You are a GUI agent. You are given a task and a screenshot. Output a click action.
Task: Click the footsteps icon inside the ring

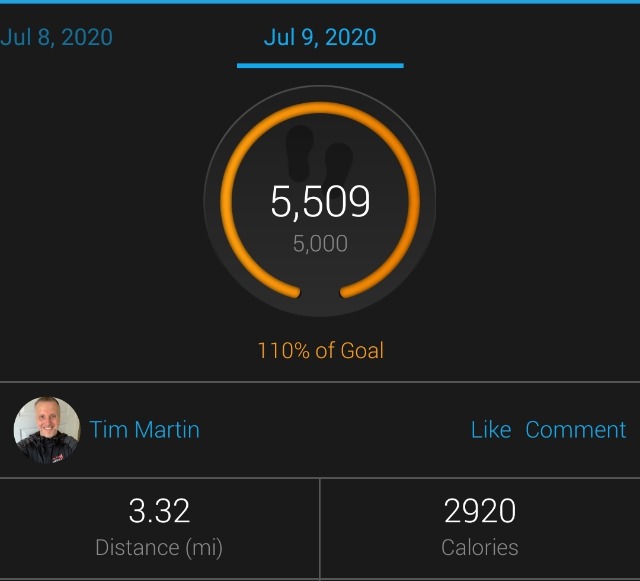[319, 157]
